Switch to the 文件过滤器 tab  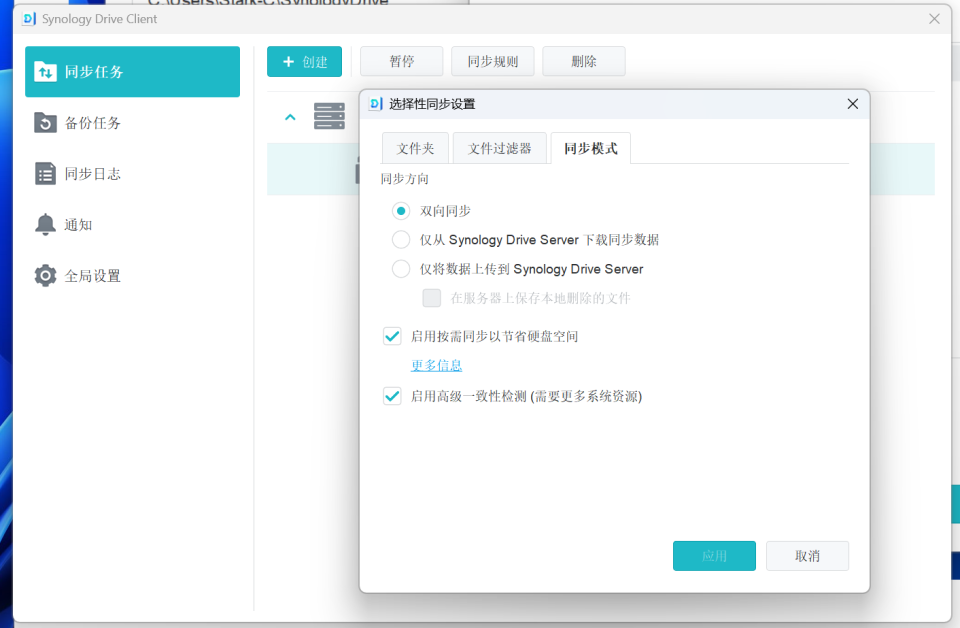(499, 148)
